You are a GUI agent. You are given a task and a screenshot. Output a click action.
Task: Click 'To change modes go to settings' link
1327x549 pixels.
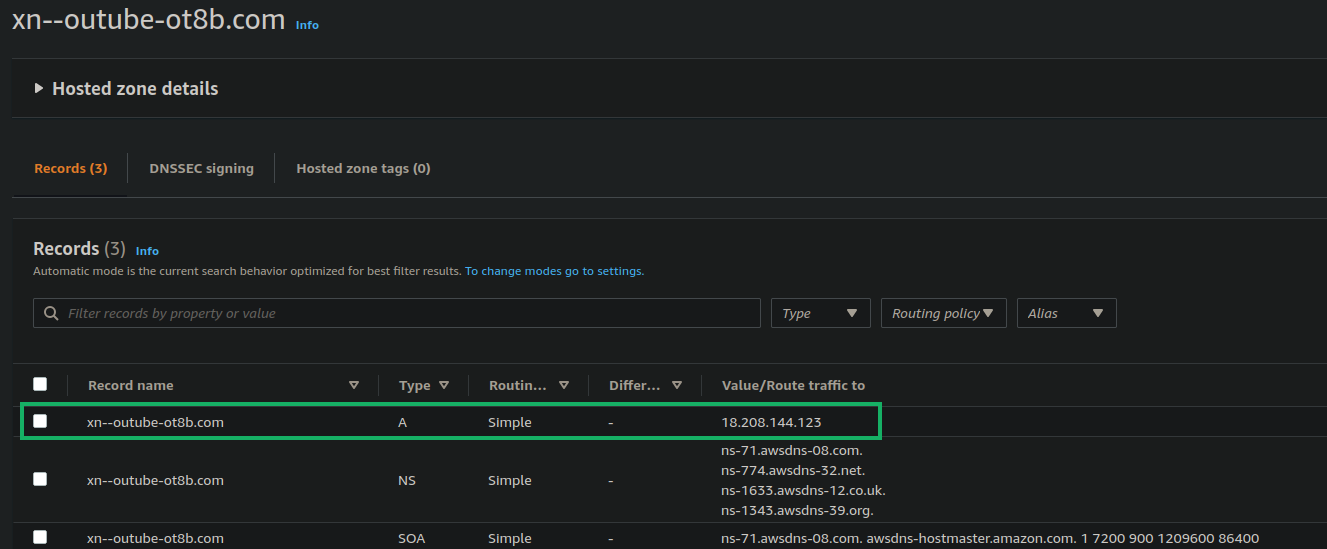[x=554, y=271]
